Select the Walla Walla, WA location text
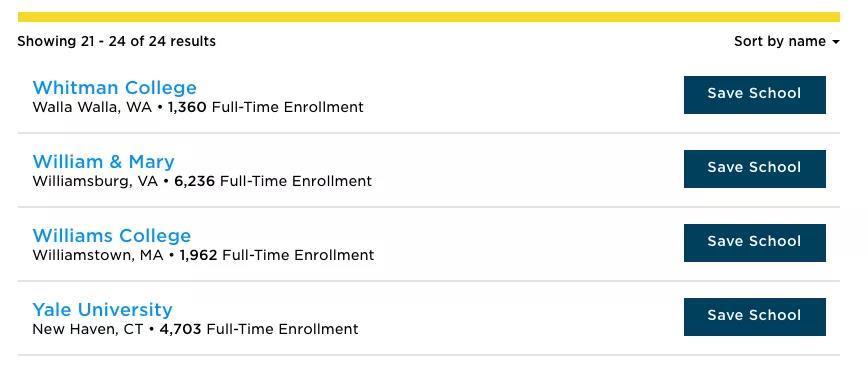This screenshot has width=868, height=374. click(92, 107)
